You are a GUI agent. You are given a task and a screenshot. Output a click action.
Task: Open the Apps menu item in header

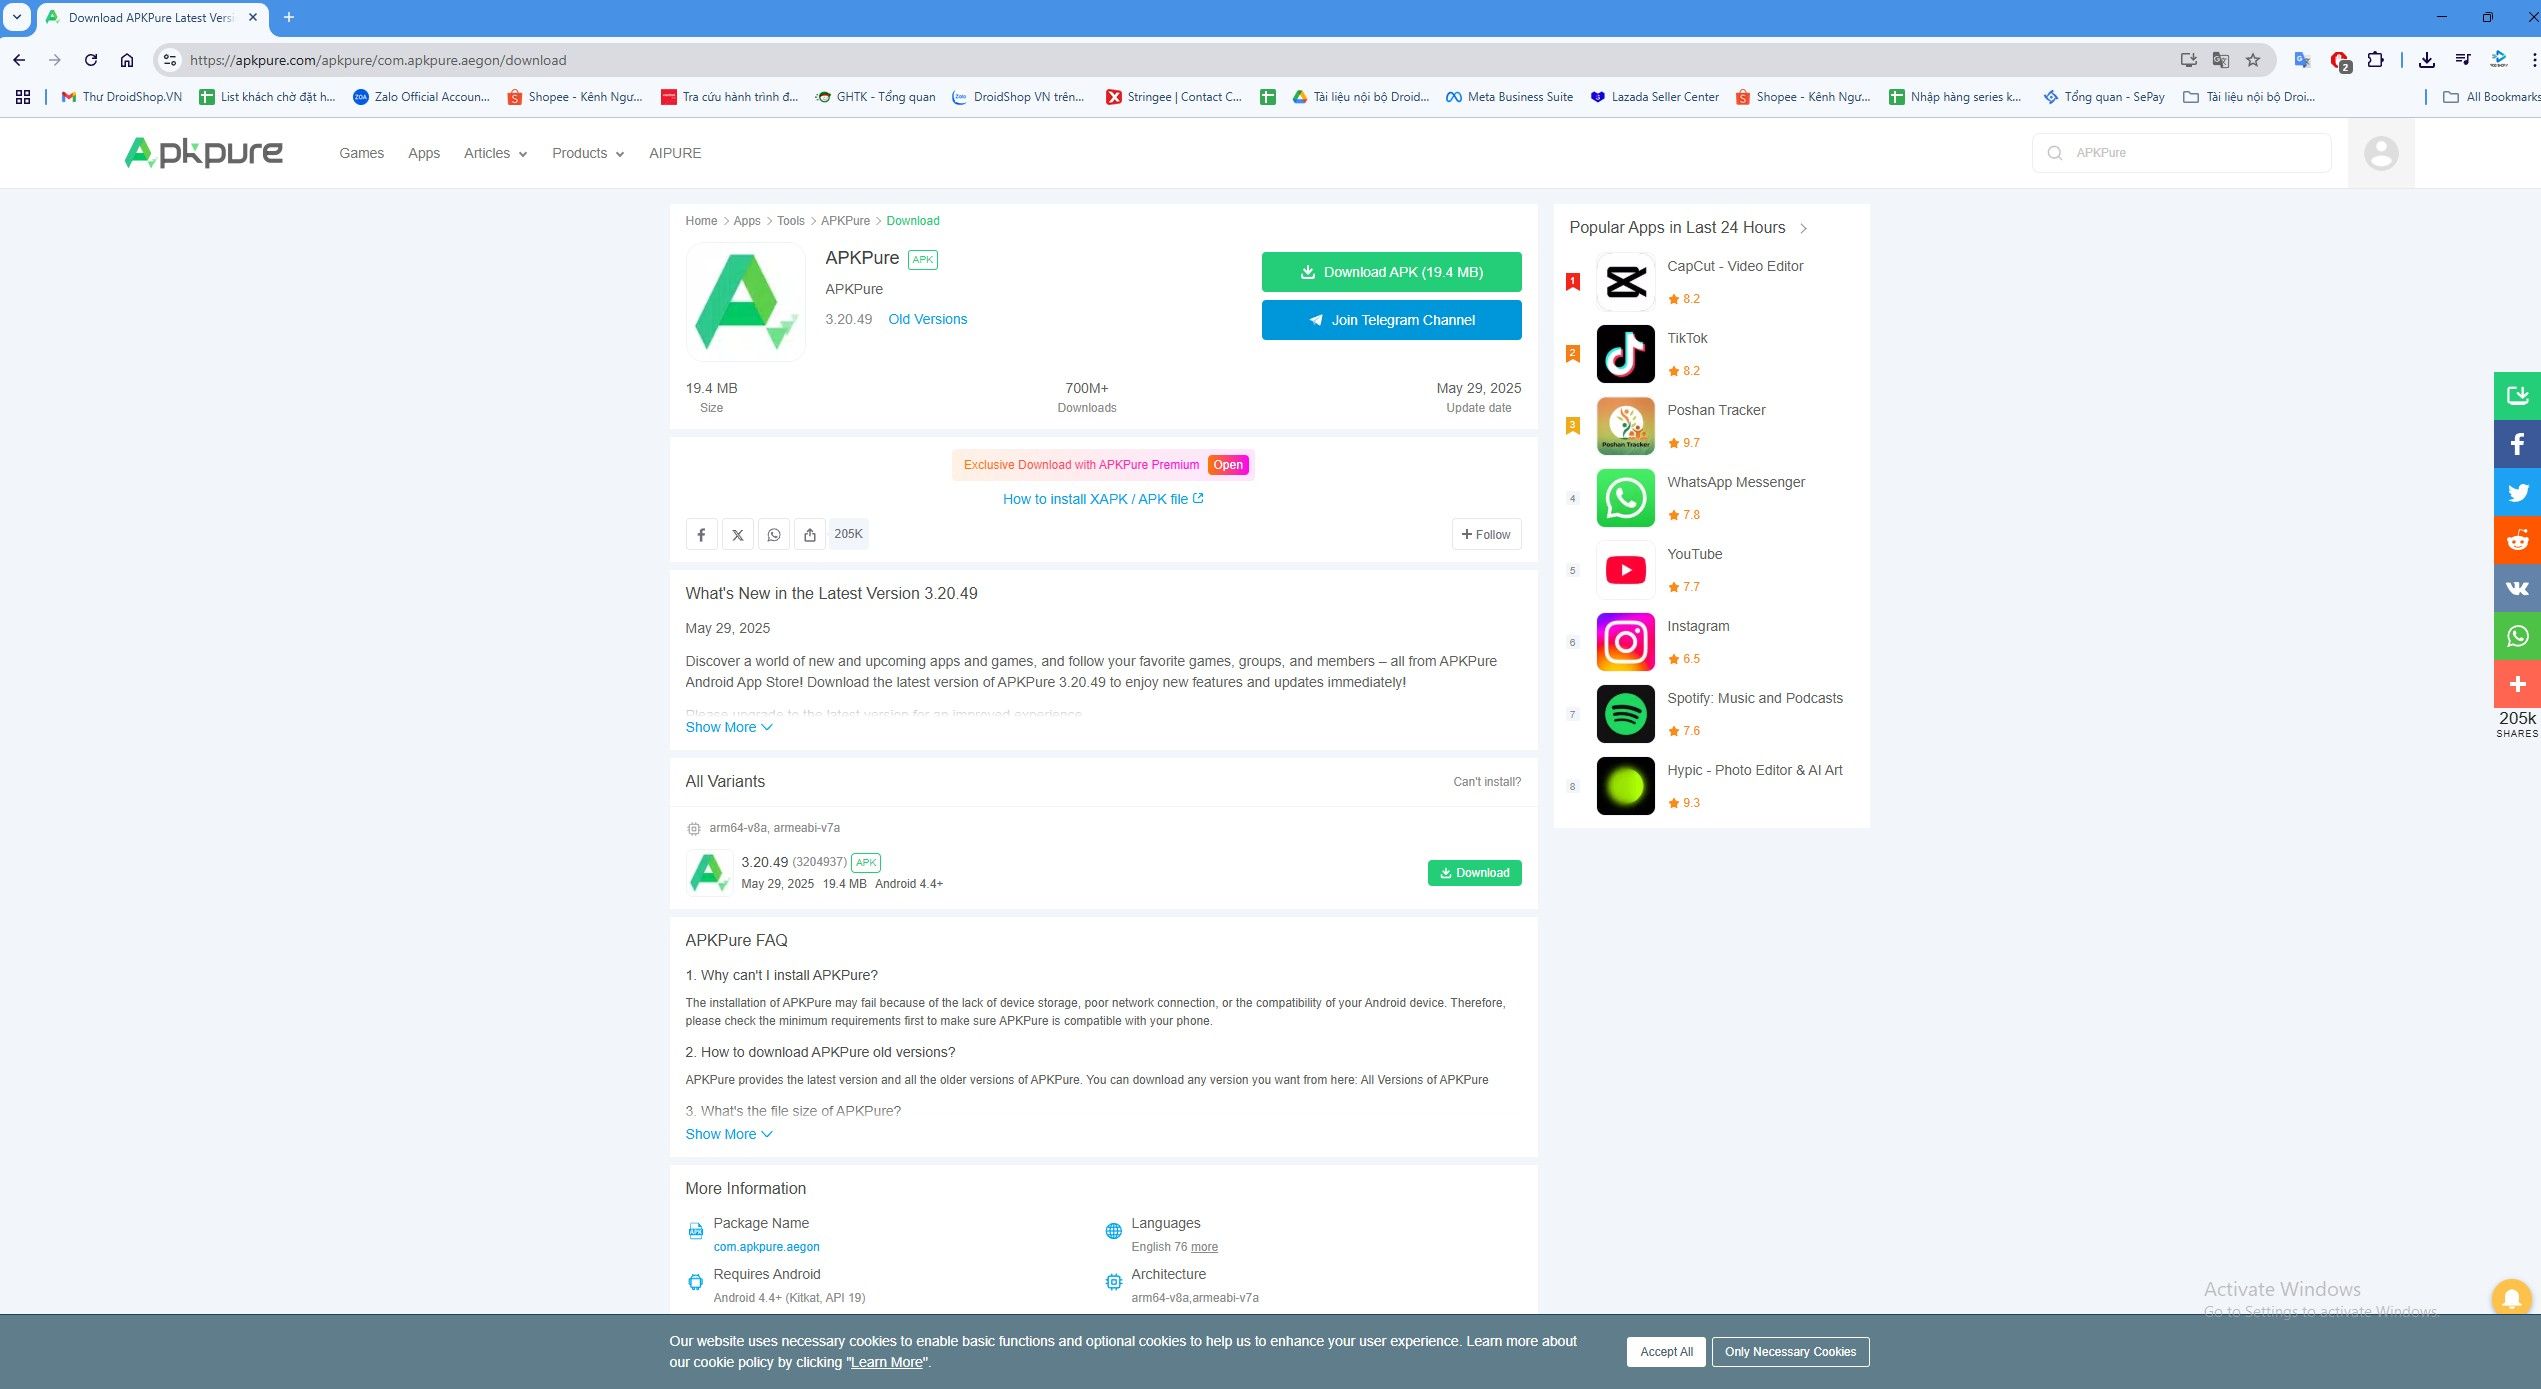[x=424, y=153]
